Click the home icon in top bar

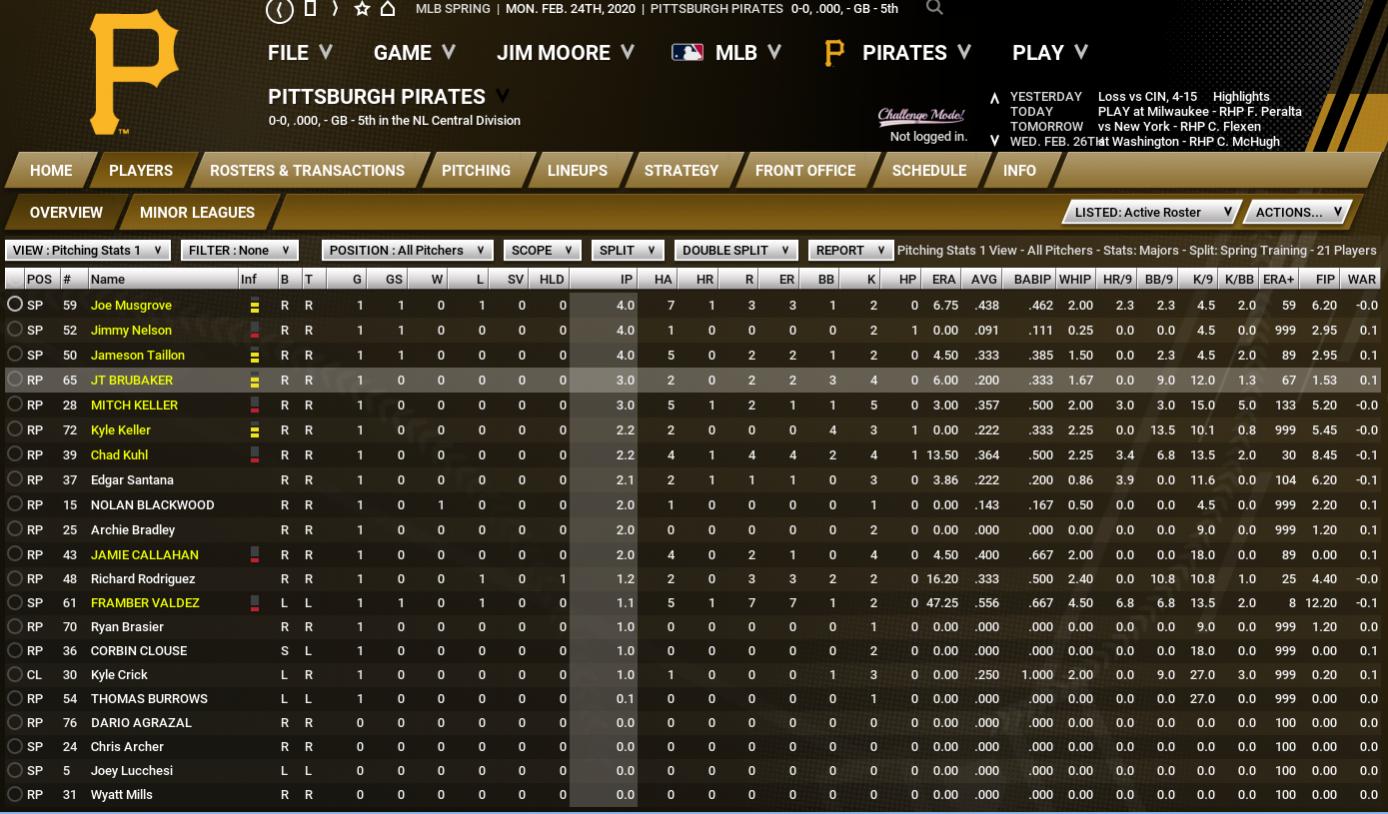click(387, 9)
